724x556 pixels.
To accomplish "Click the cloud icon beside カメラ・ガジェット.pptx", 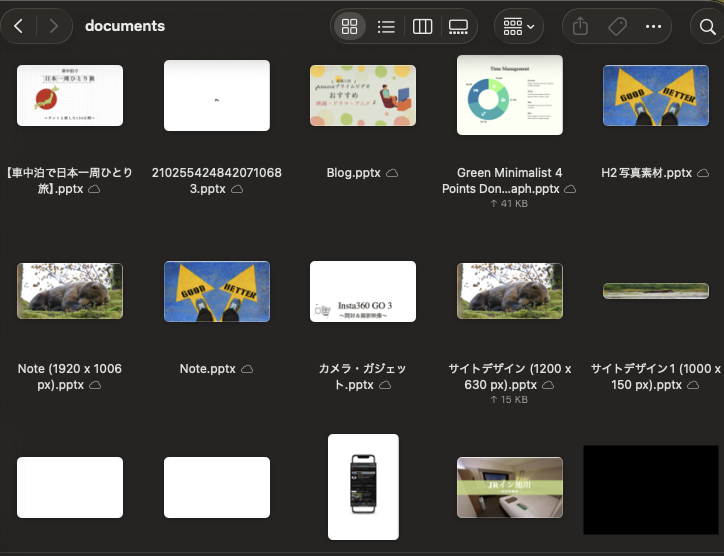I will 385,385.
